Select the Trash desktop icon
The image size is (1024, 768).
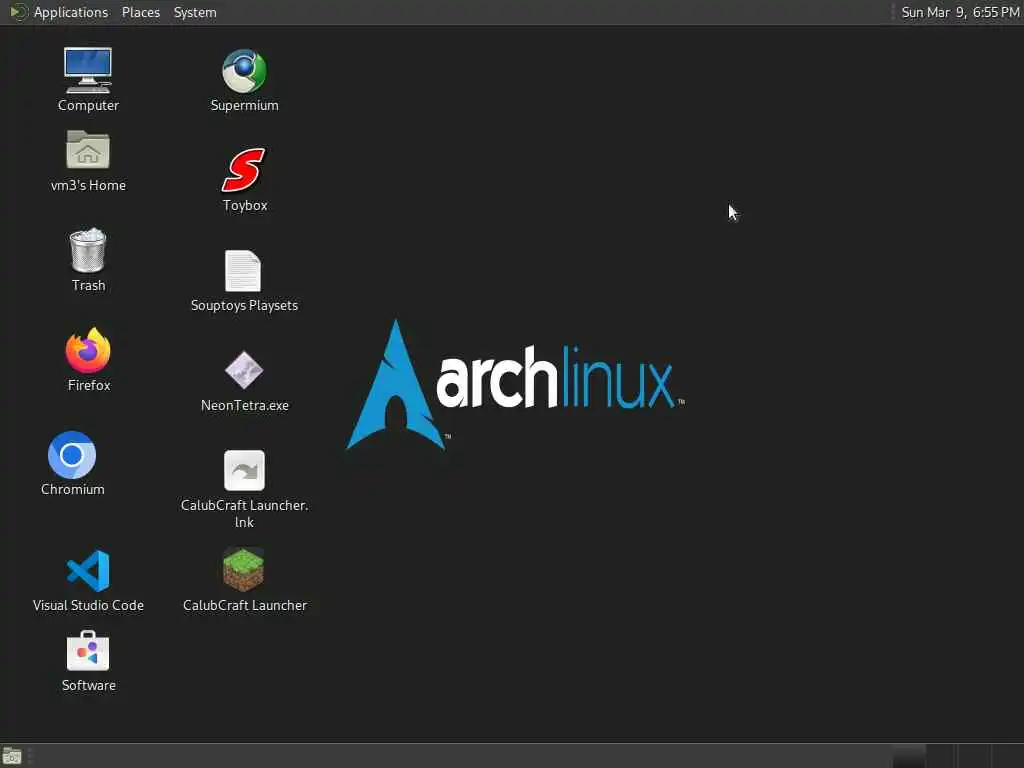tap(88, 250)
